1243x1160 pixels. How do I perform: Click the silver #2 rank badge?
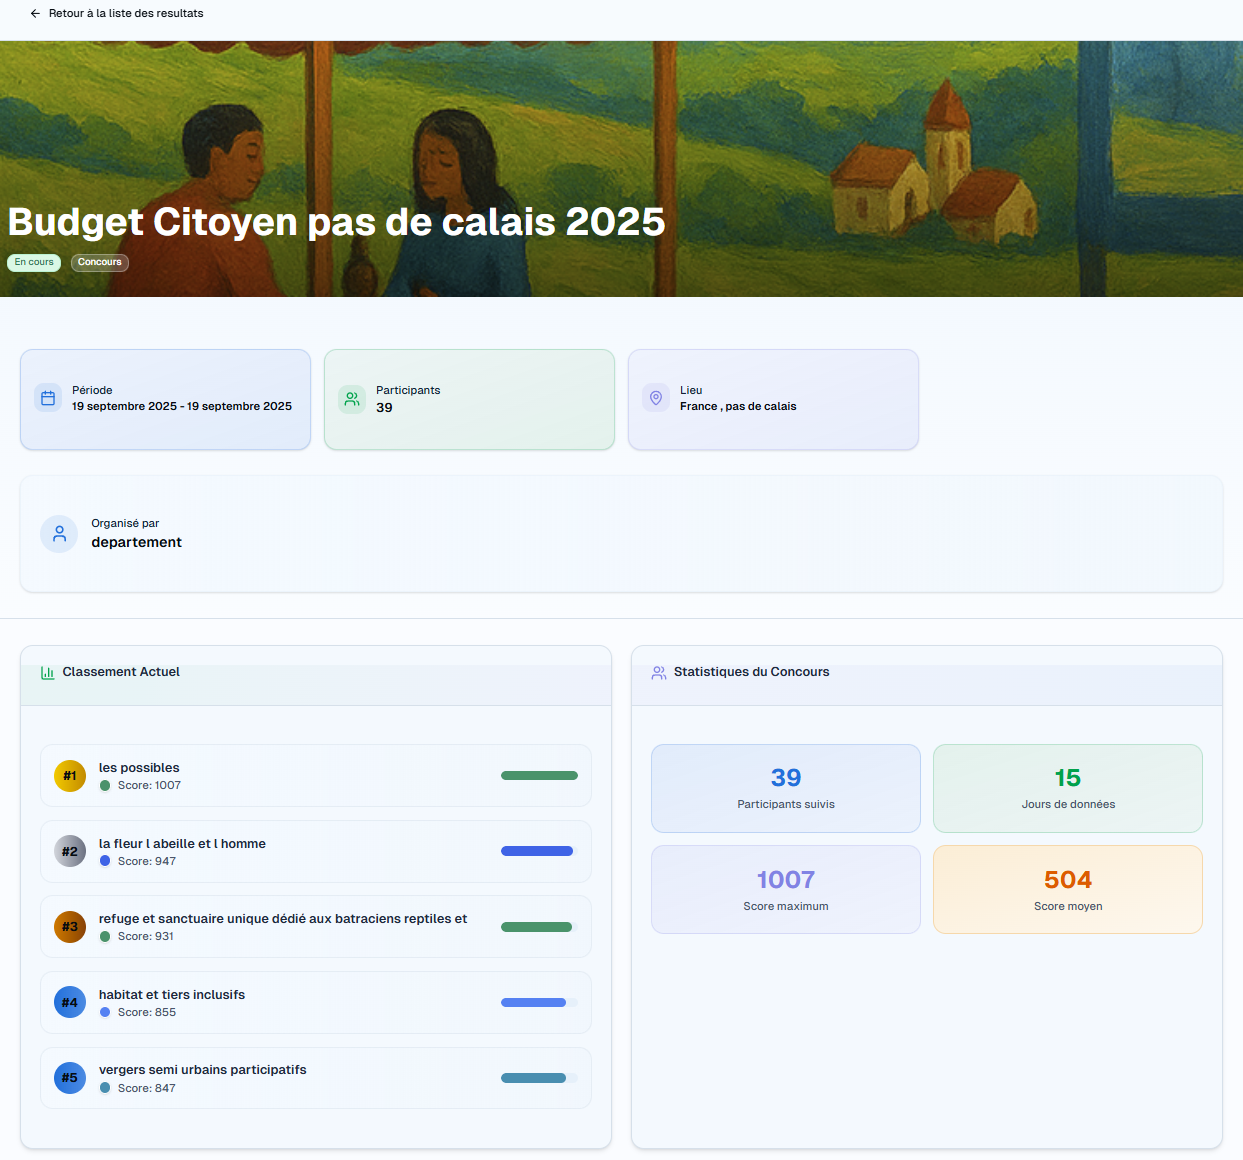point(70,852)
